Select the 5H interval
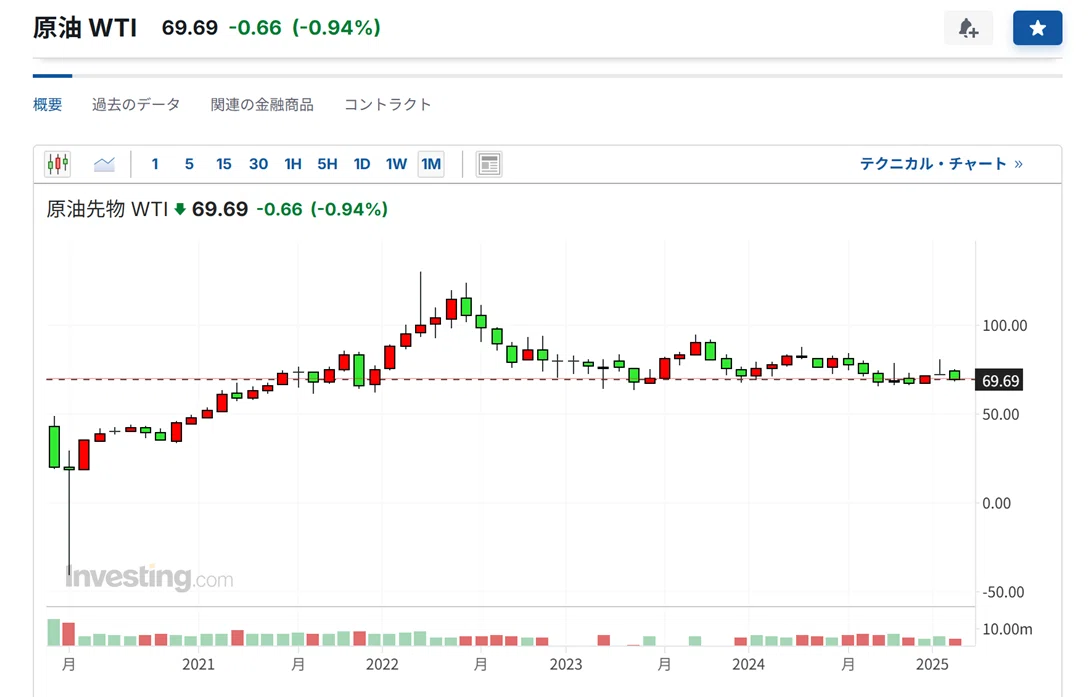Viewport: 1089px width, 697px height. pyautogui.click(x=327, y=164)
